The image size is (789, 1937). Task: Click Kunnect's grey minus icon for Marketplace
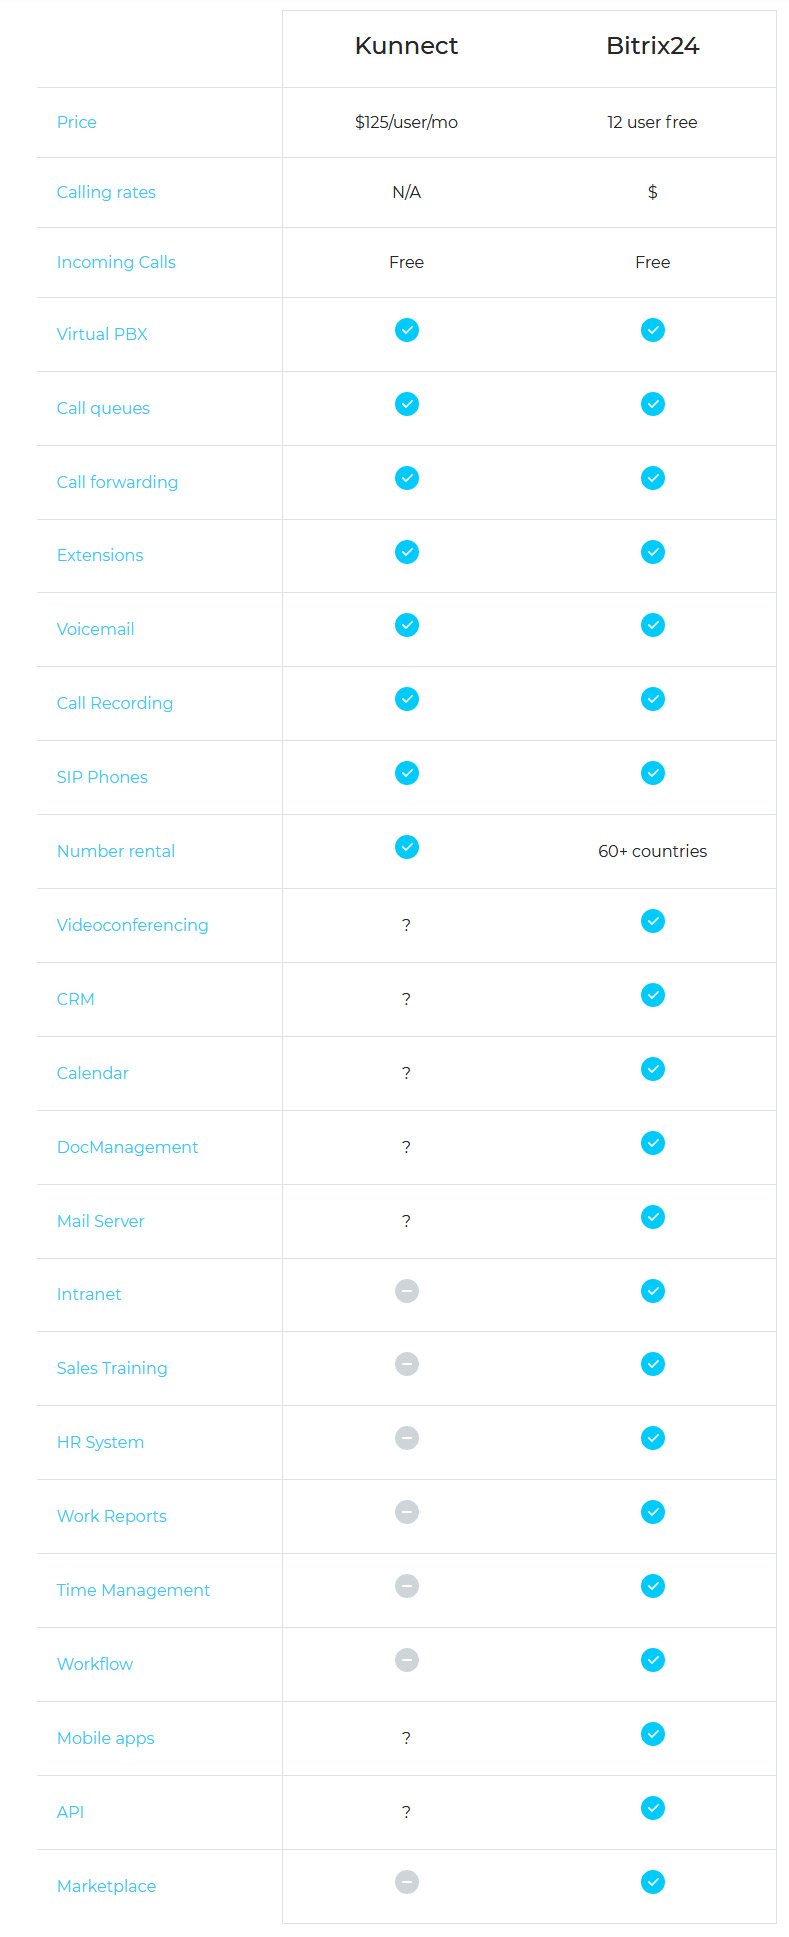(x=406, y=1882)
